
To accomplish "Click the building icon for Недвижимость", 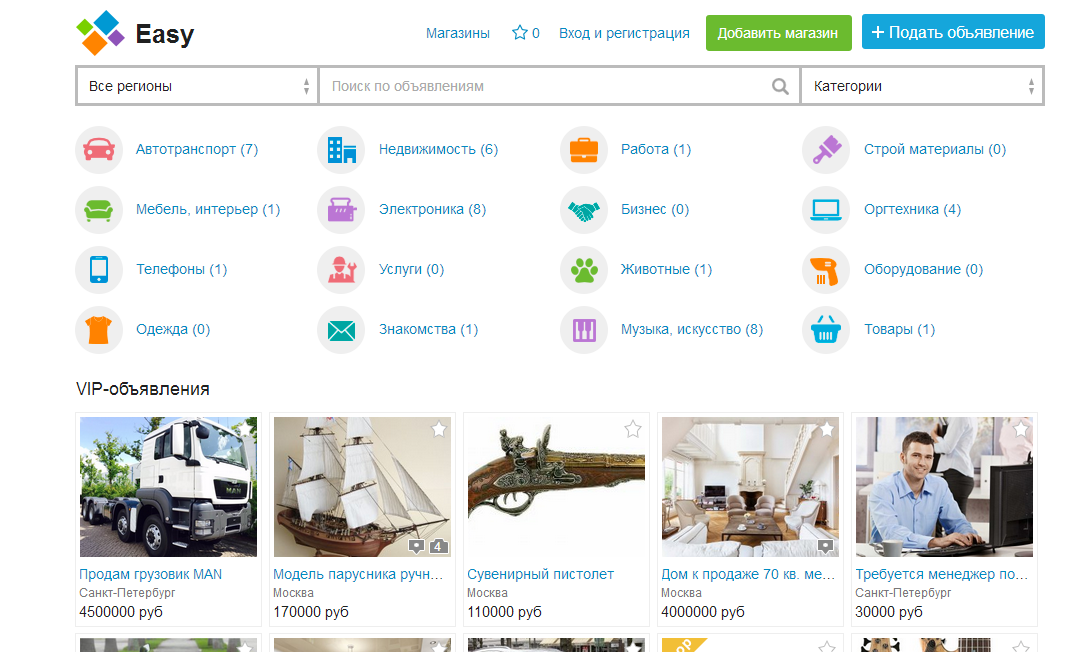I will tap(341, 149).
